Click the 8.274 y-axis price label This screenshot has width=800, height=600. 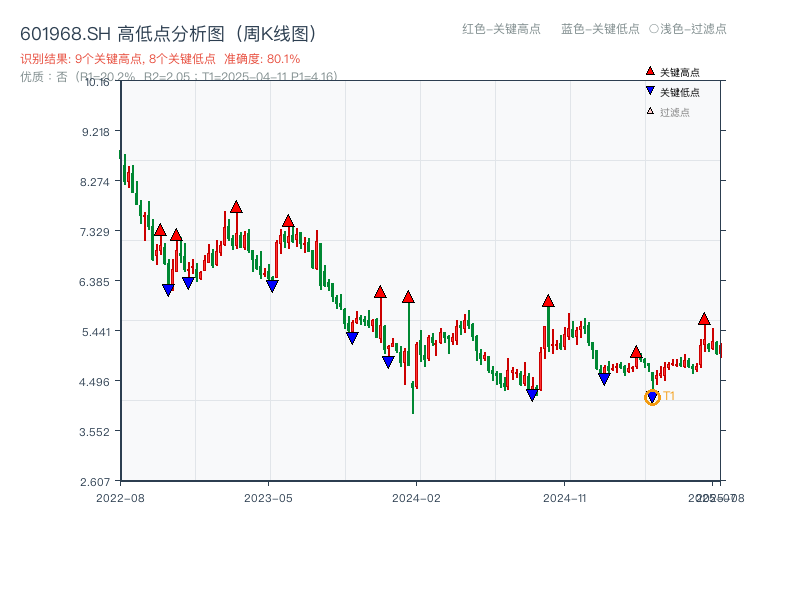click(x=95, y=182)
